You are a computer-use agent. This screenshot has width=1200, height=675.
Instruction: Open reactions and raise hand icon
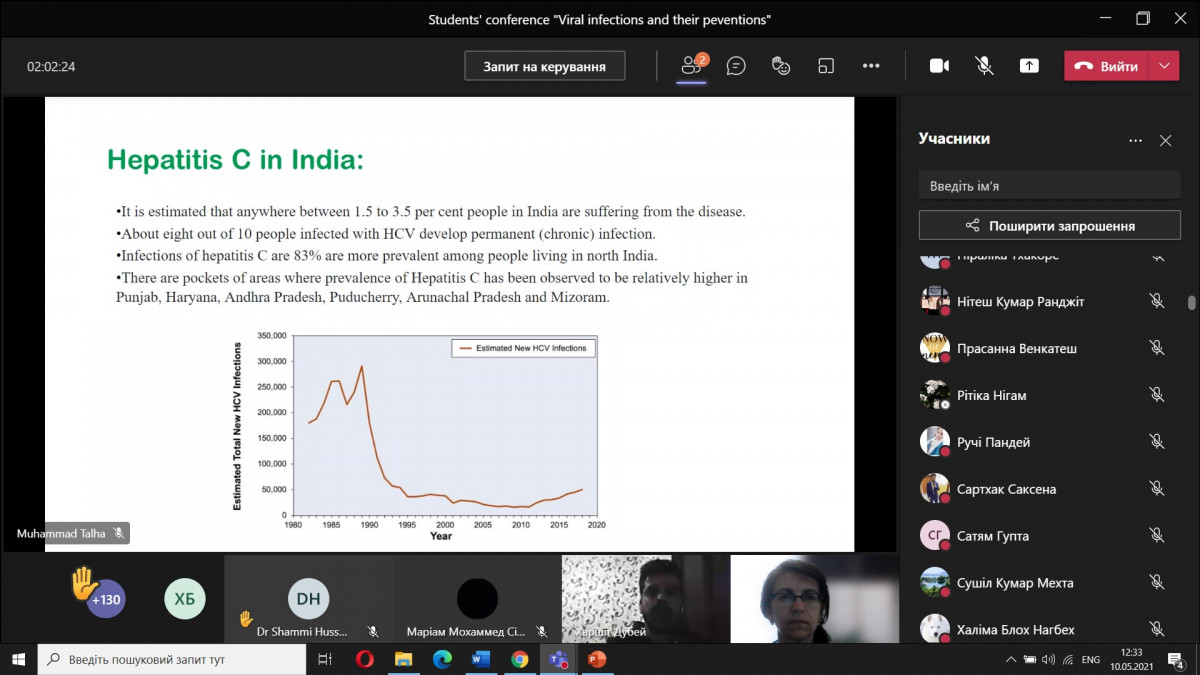pyautogui.click(x=781, y=66)
